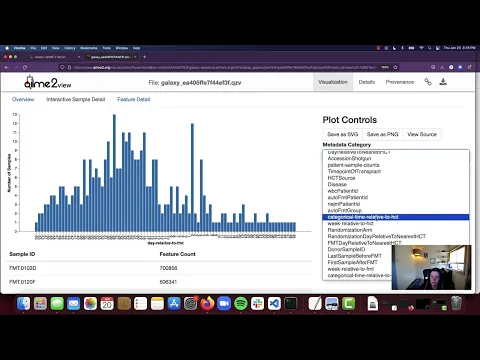This screenshot has width=480, height=360.
Task: Click the Feature Count column header
Action: (x=177, y=254)
